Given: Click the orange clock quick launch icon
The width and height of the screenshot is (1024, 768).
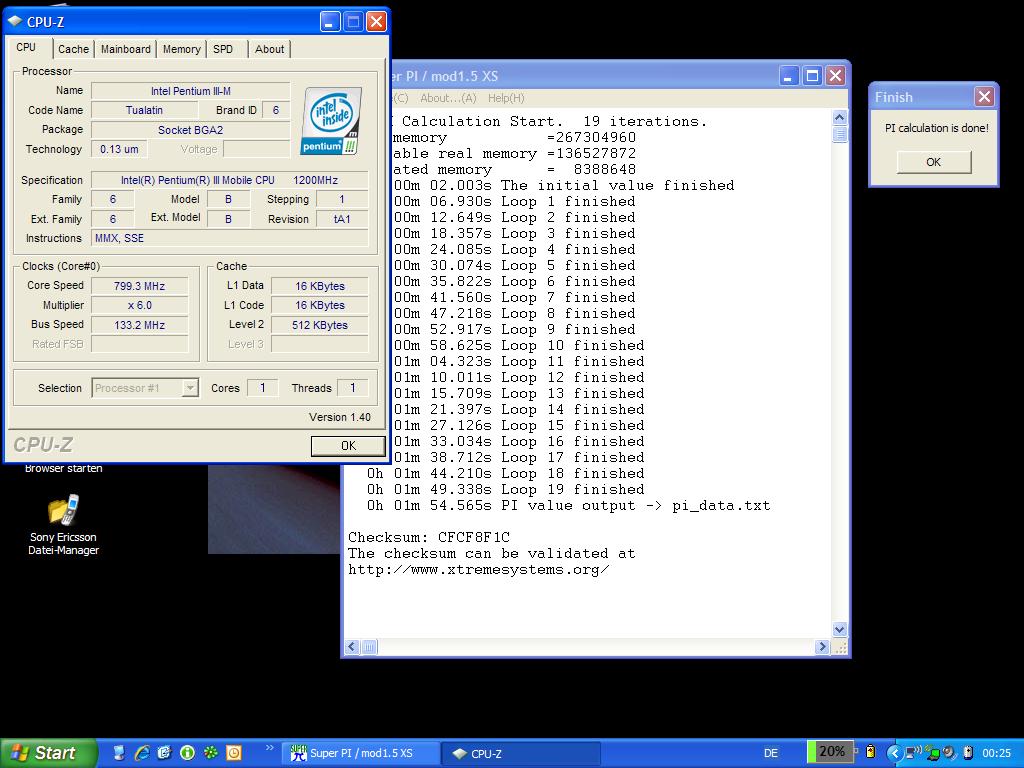Looking at the screenshot, I should tap(233, 753).
